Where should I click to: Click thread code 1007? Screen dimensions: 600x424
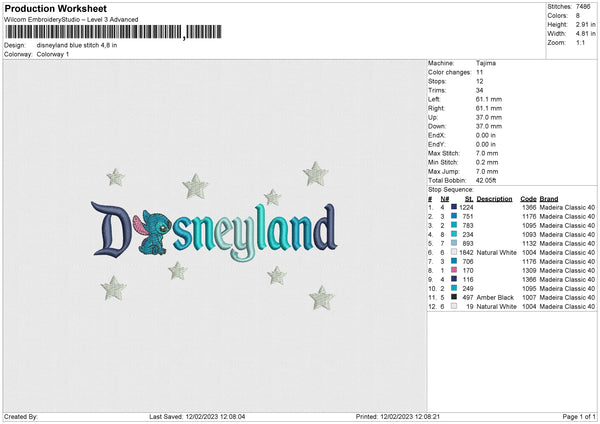pos(529,297)
